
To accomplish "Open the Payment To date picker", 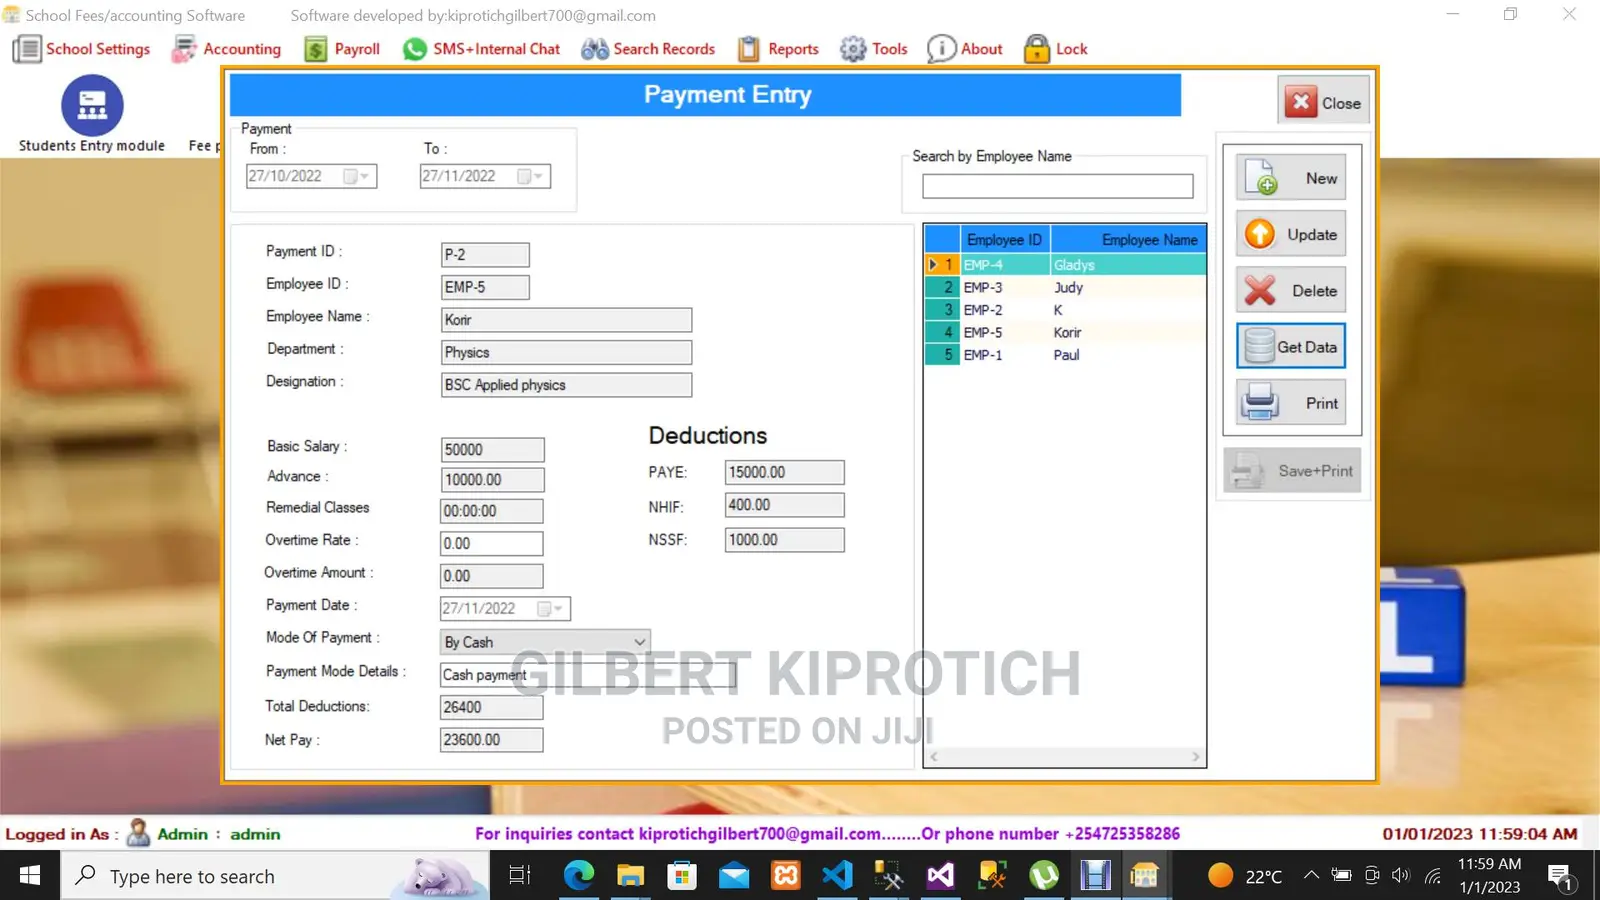I will point(531,176).
